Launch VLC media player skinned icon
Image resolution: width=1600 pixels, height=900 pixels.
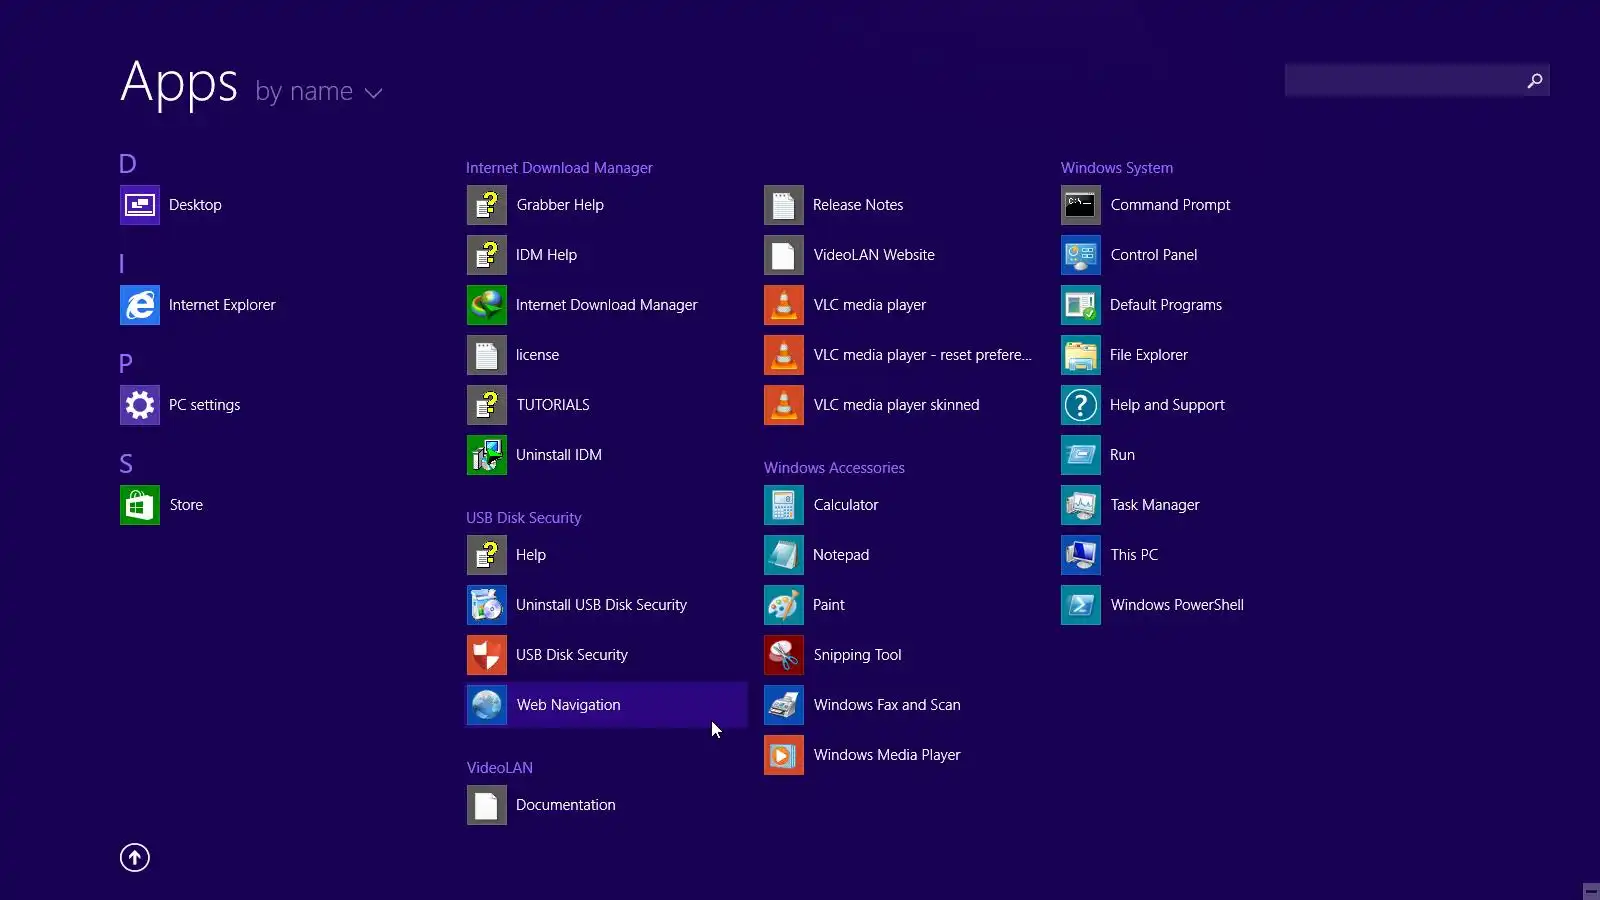click(x=784, y=405)
